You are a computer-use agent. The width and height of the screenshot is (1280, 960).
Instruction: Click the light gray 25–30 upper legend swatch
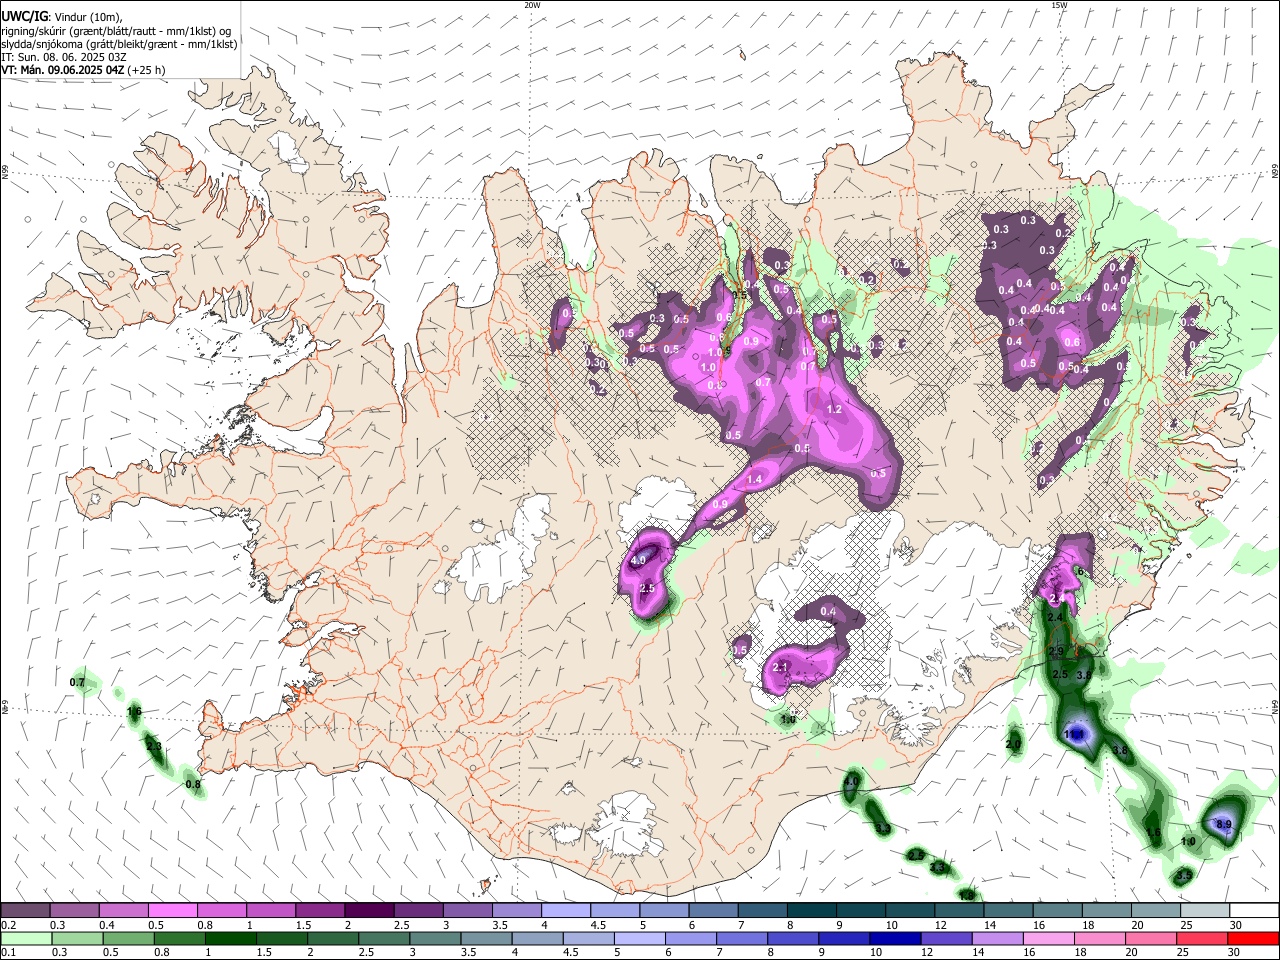[1204, 911]
